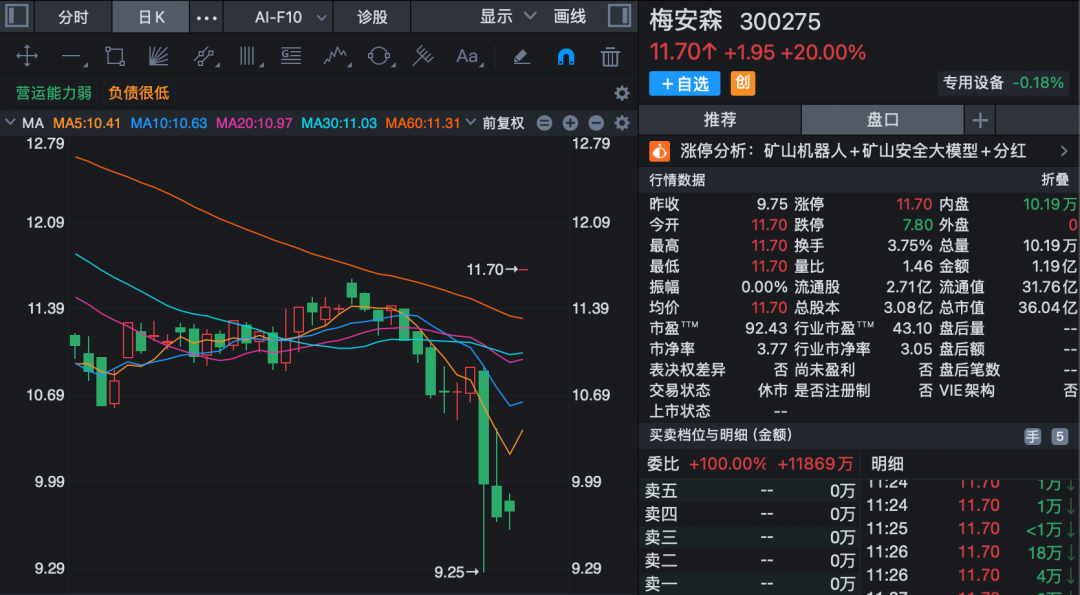Open the gear settings beside the tags
The height and width of the screenshot is (595, 1080).
tap(622, 93)
